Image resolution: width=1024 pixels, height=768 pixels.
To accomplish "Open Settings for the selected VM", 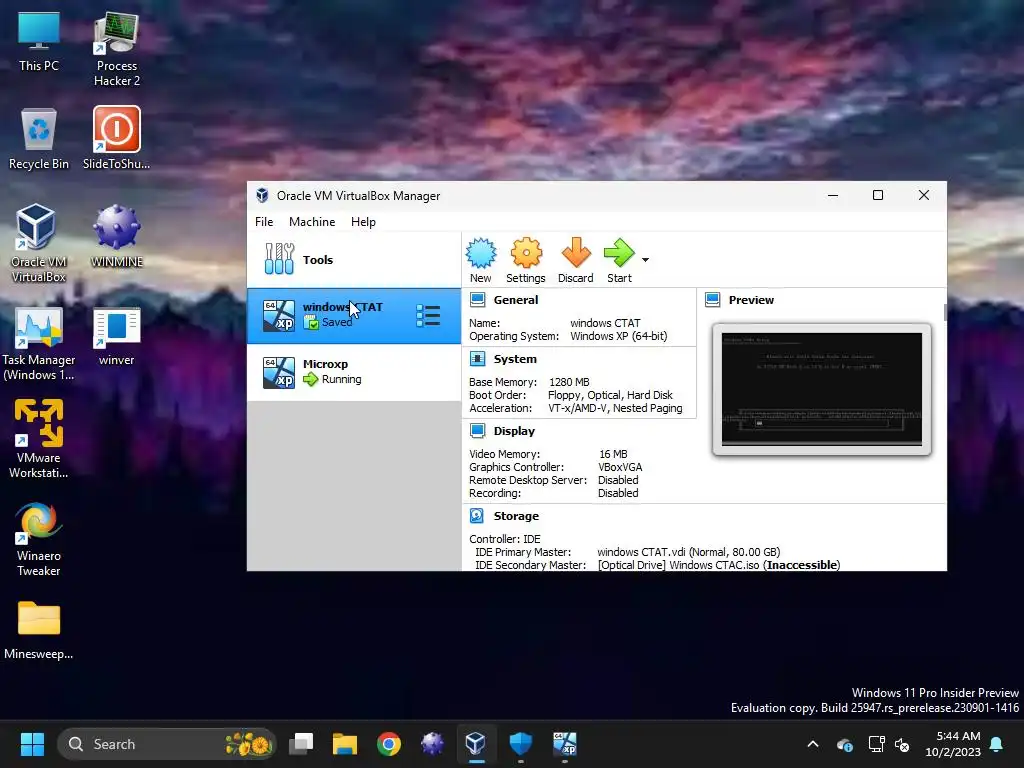I will coord(526,261).
